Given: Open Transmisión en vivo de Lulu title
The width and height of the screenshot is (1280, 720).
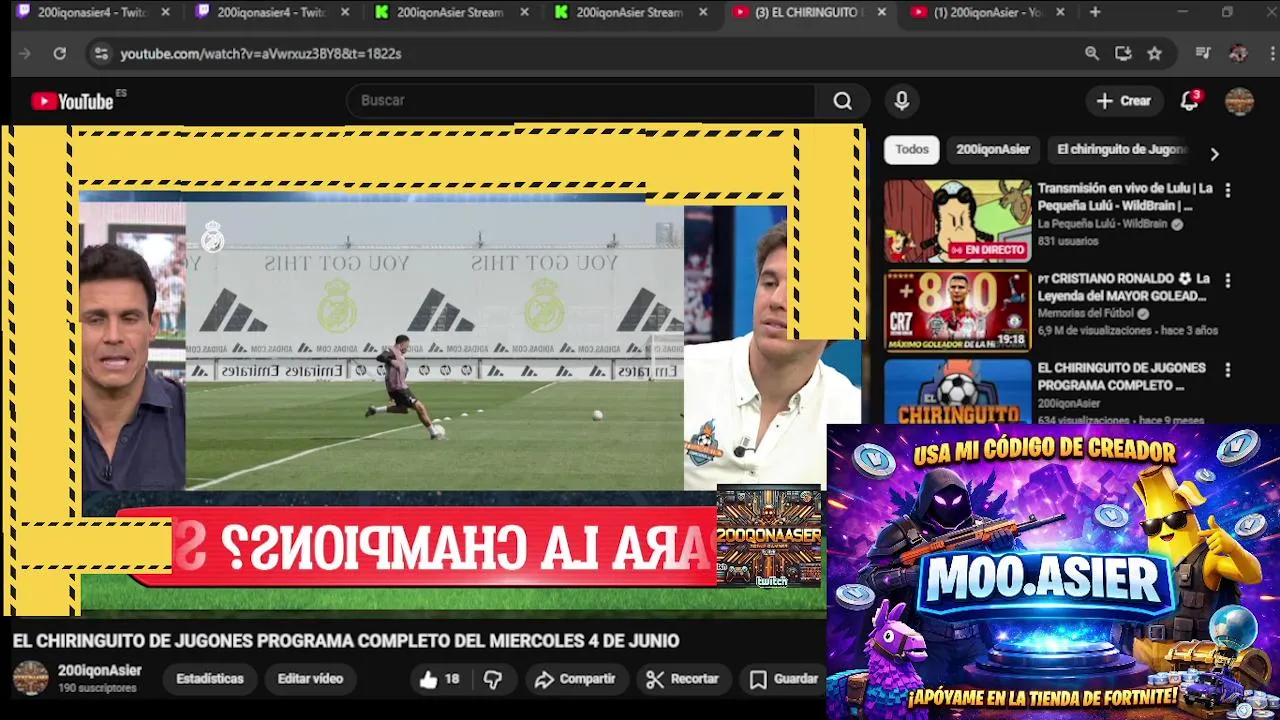Looking at the screenshot, I should point(1125,197).
